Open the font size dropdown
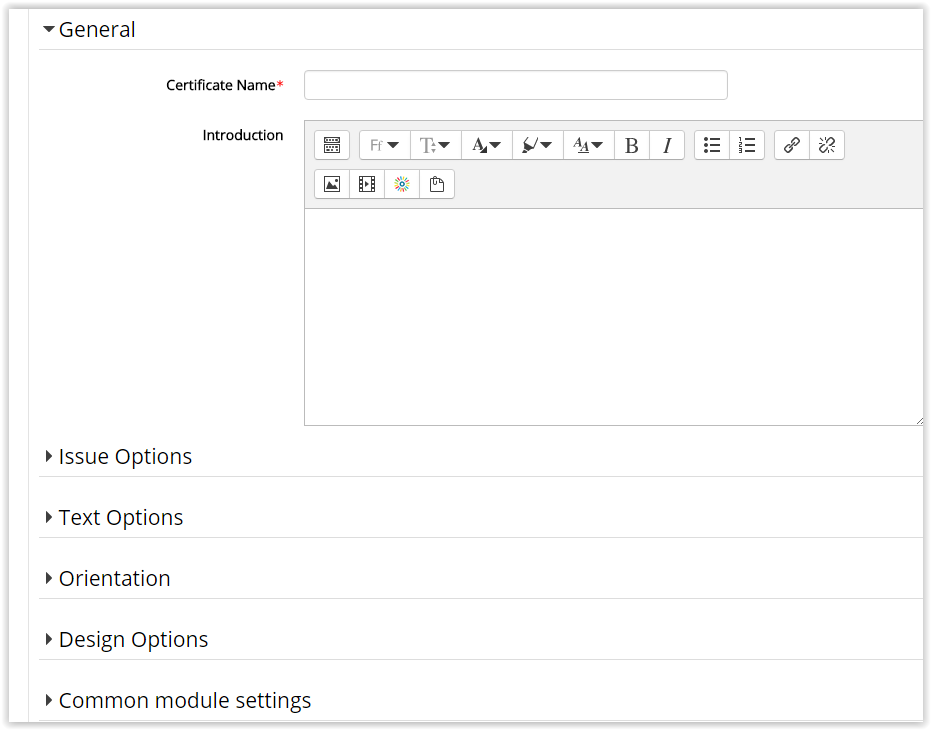931x730 pixels. pyautogui.click(x=435, y=145)
